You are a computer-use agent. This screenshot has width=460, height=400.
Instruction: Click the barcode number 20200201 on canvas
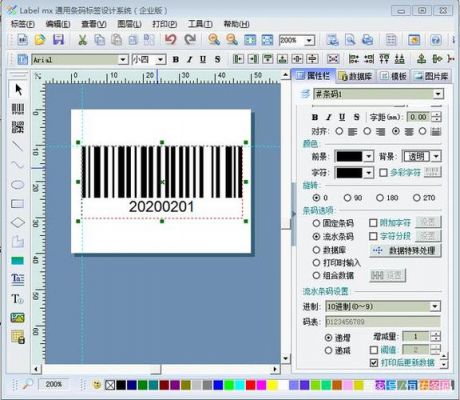coord(162,207)
